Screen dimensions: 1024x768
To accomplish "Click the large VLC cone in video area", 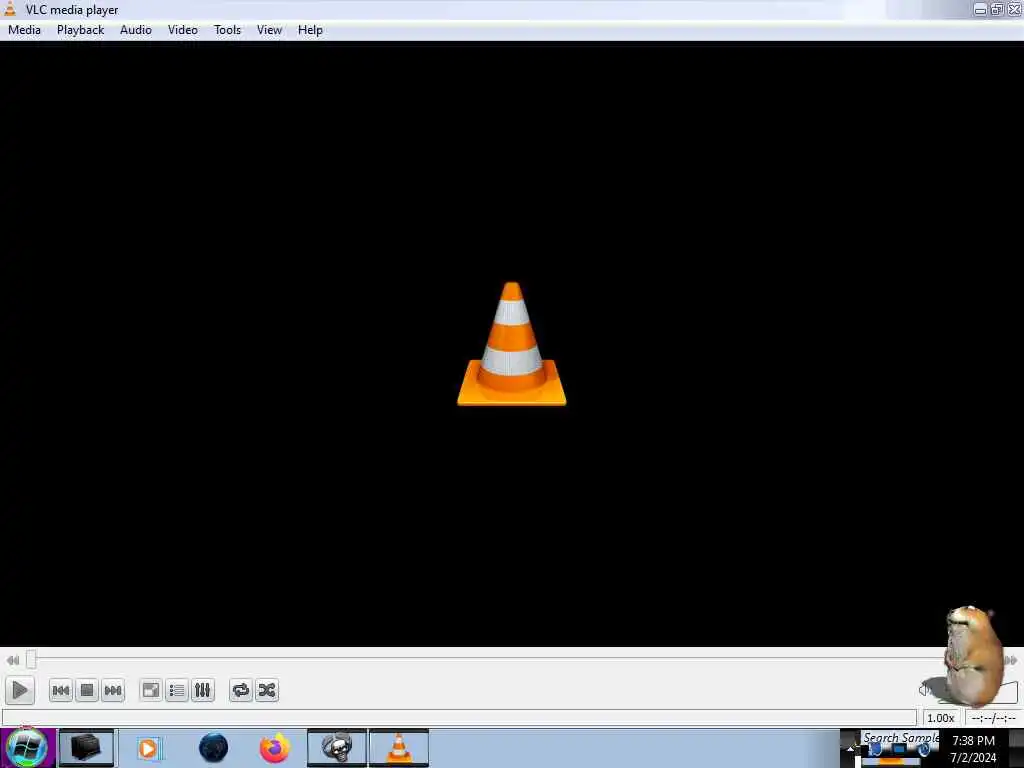I will pos(511,344).
